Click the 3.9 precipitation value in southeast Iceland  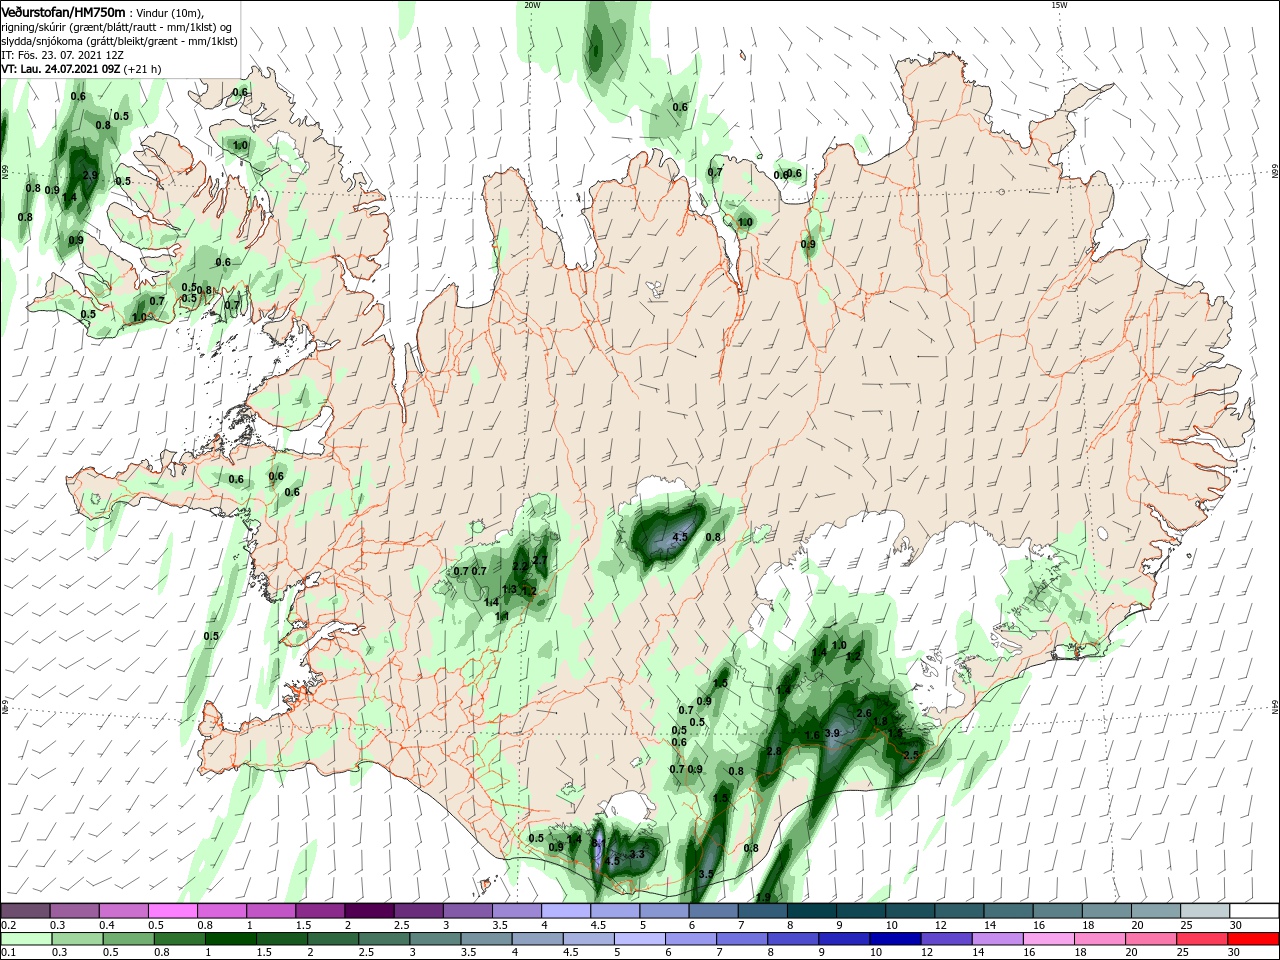tap(831, 733)
